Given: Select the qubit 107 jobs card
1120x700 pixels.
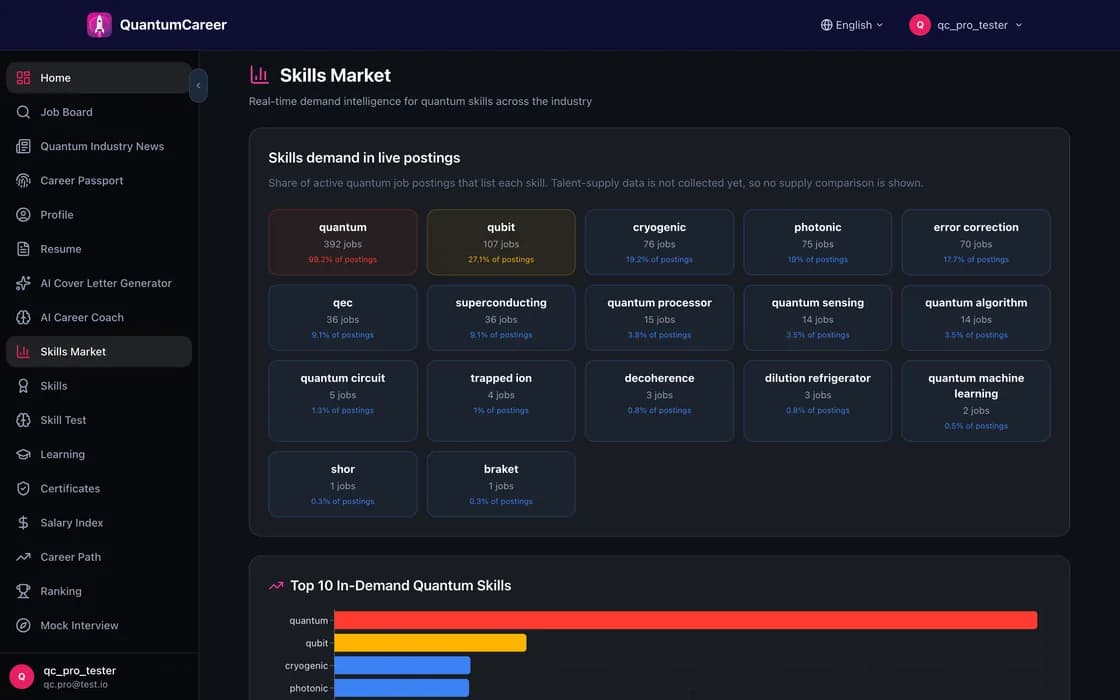Looking at the screenshot, I should [x=501, y=243].
